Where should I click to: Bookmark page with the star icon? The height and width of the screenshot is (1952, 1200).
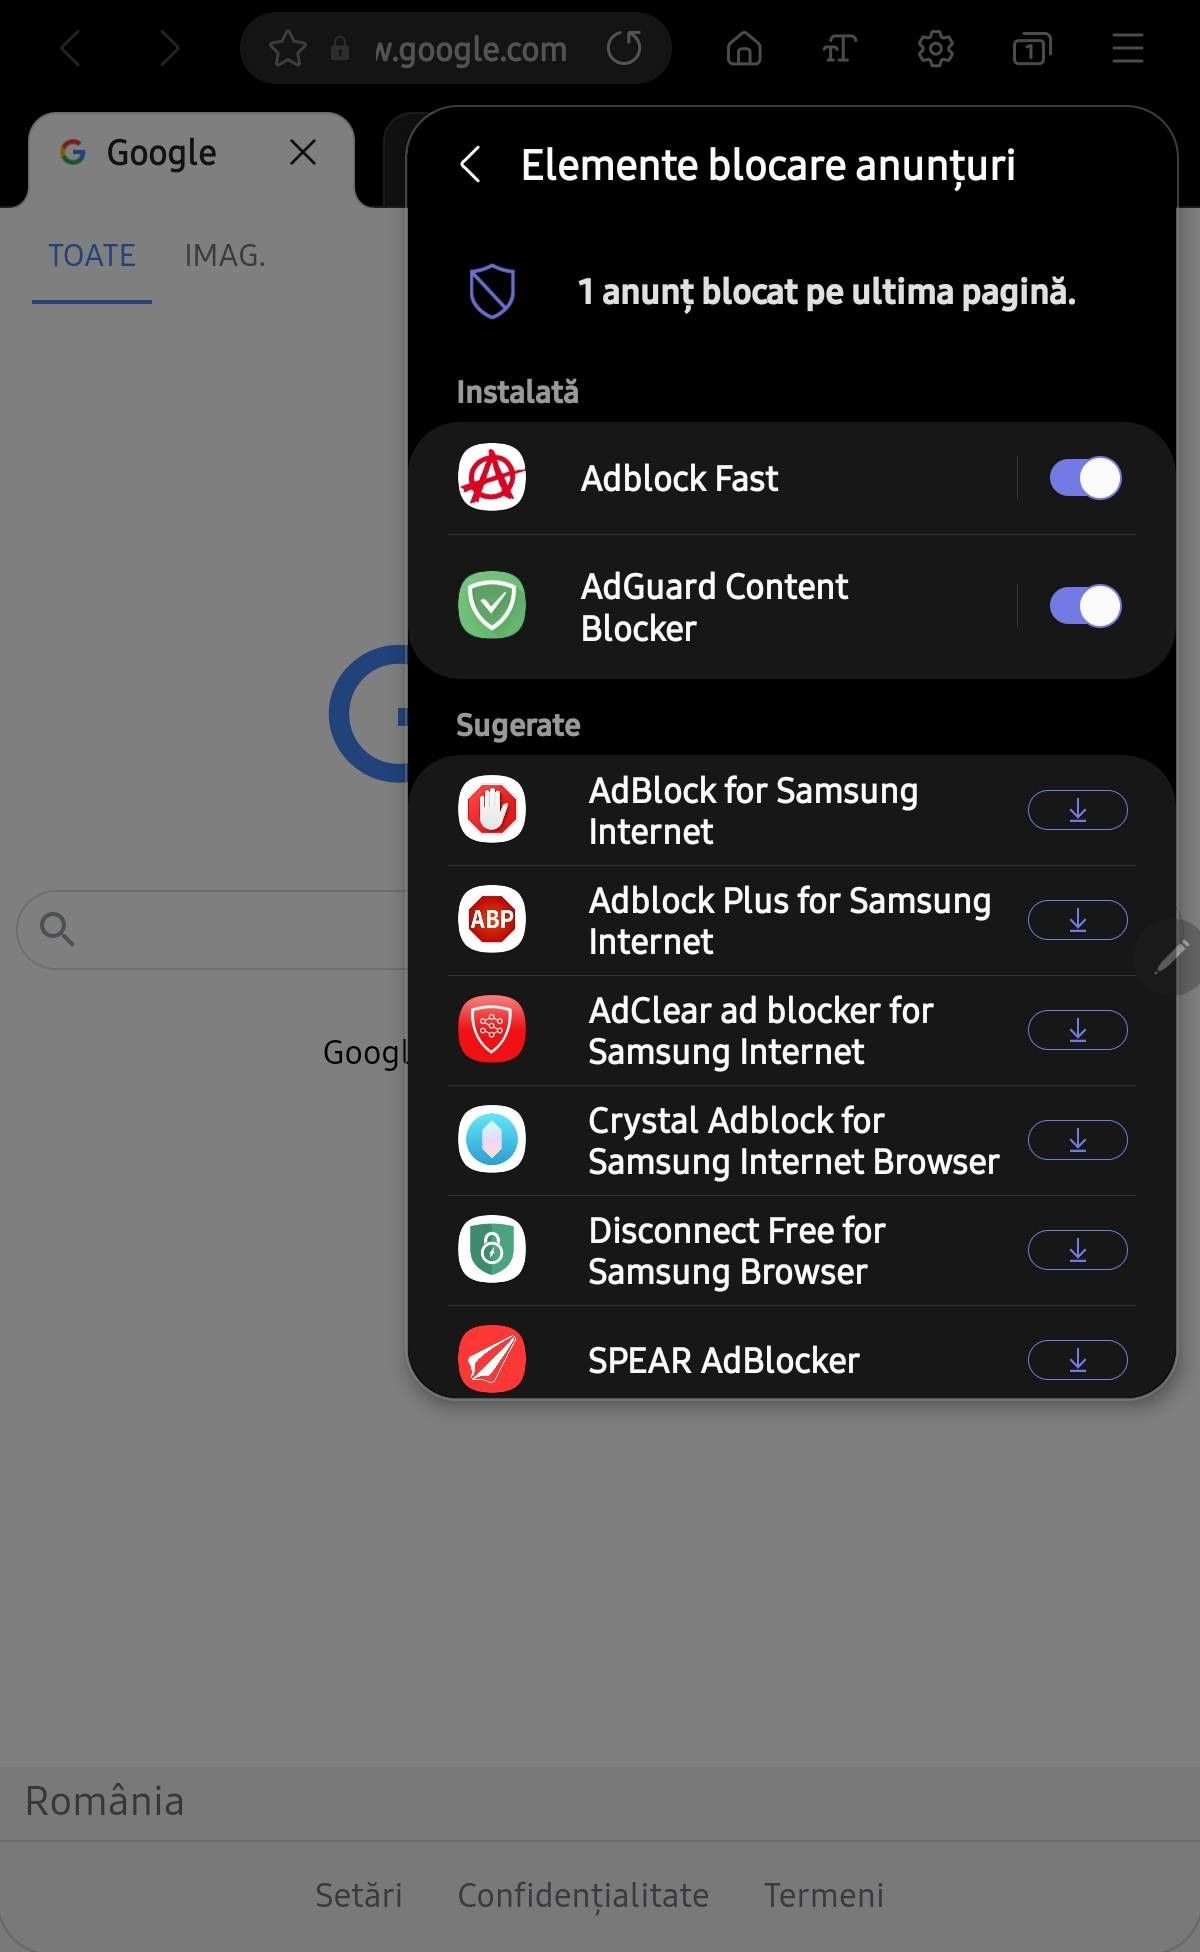click(x=288, y=48)
